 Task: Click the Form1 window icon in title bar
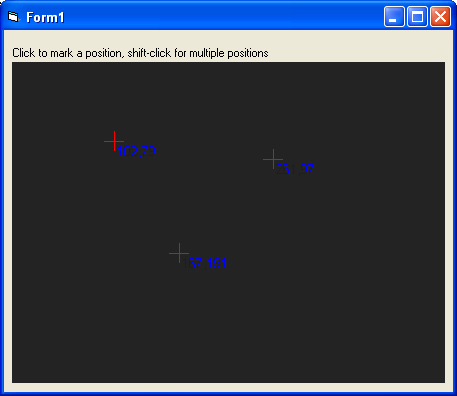pyautogui.click(x=14, y=17)
